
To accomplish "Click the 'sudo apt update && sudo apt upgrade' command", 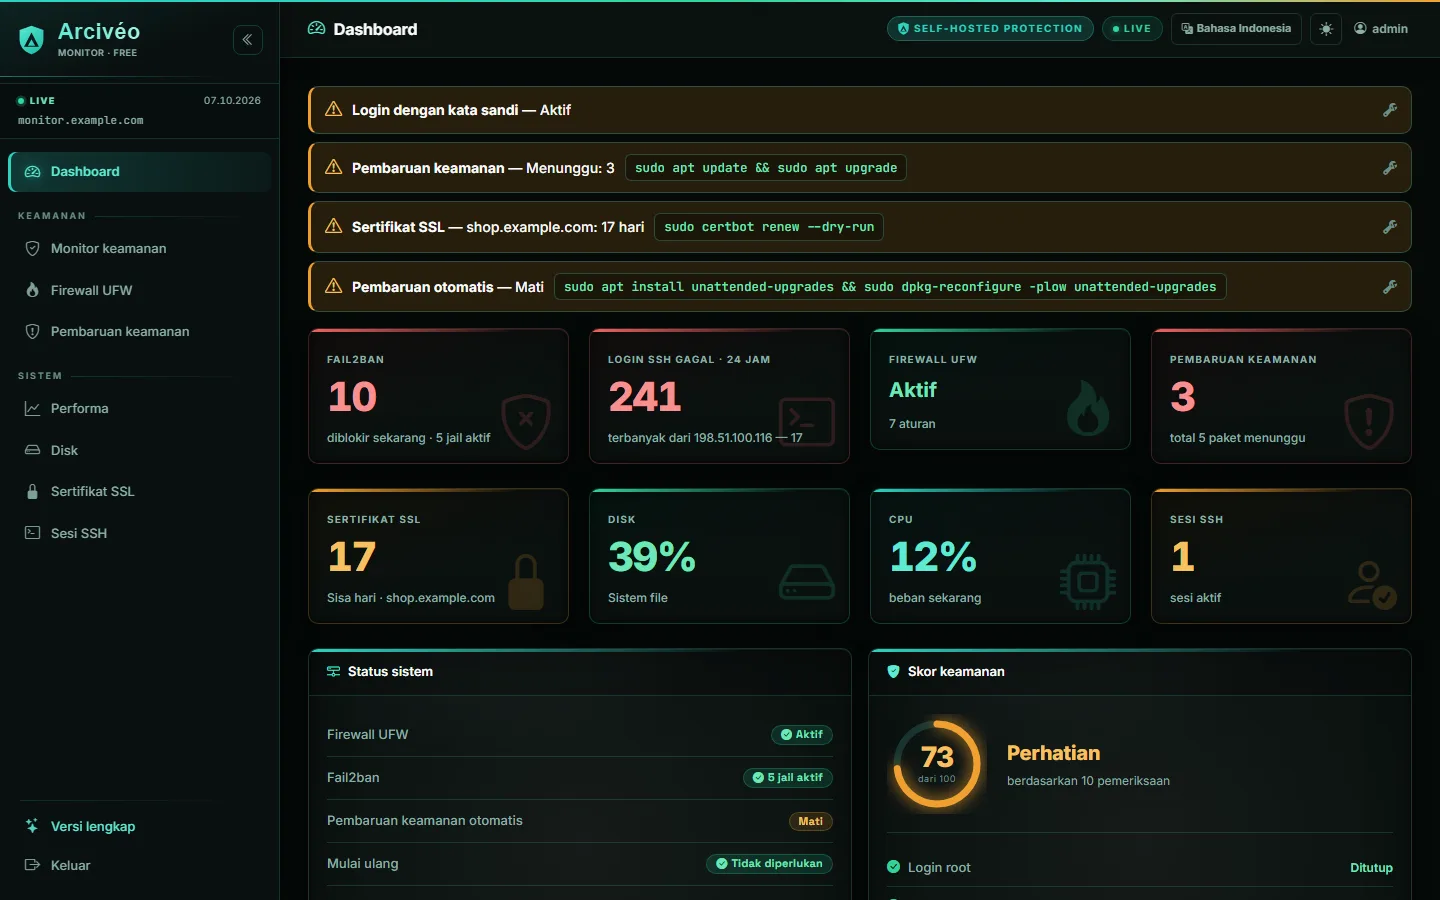I will pos(766,168).
